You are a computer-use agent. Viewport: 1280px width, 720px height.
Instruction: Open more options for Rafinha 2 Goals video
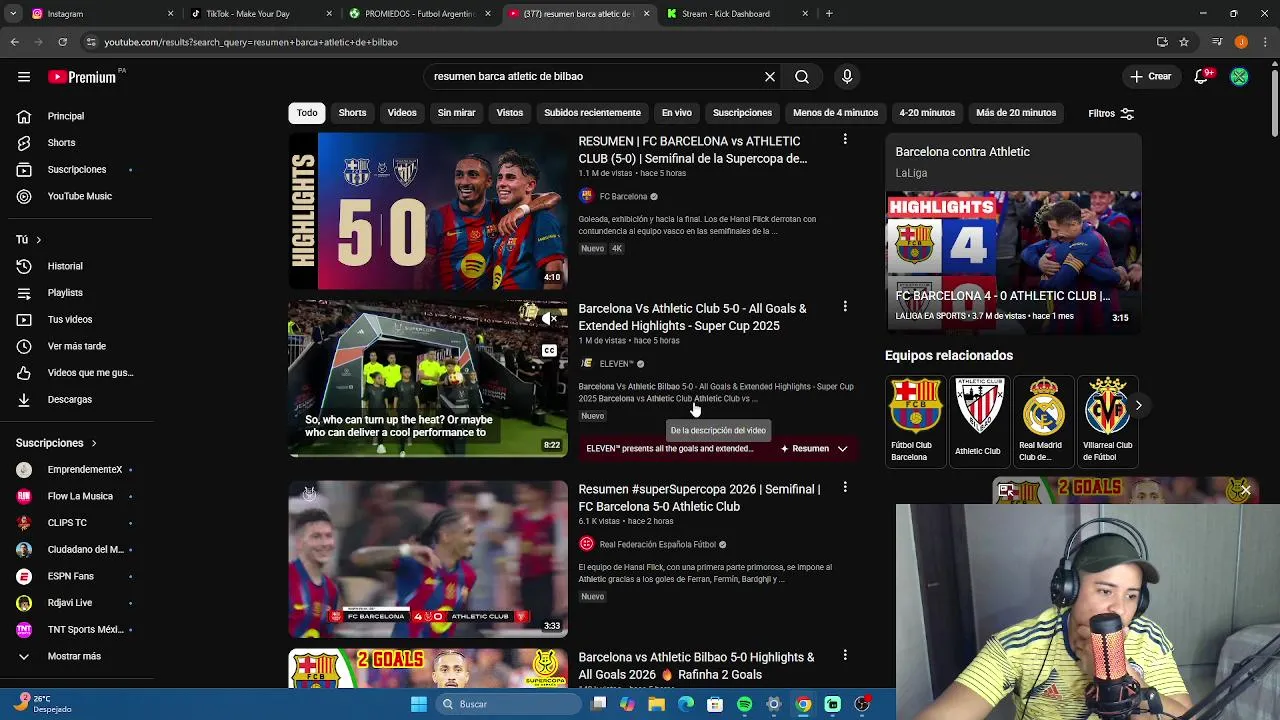(845, 656)
